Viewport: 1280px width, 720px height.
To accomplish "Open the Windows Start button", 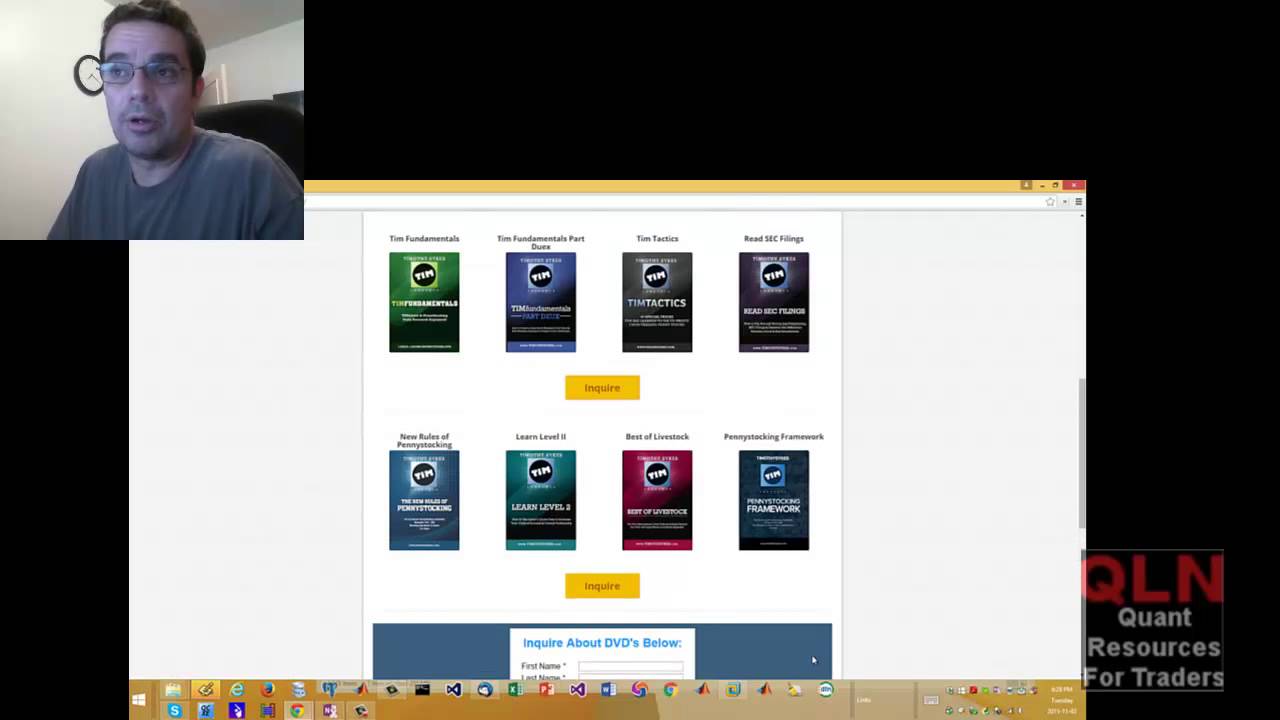I will pos(139,700).
